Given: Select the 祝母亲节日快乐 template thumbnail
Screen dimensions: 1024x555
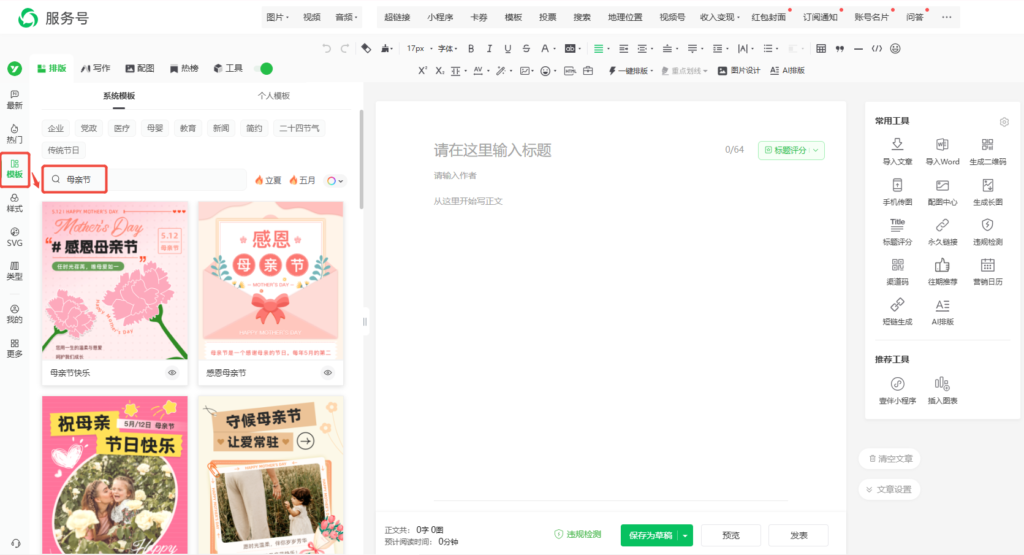Looking at the screenshot, I should pyautogui.click(x=115, y=475).
